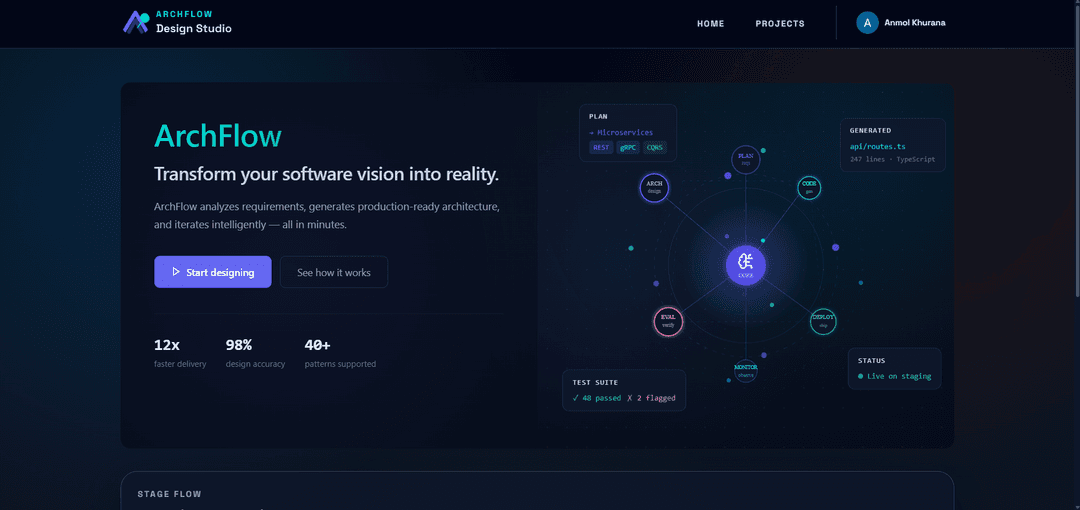This screenshot has height=510, width=1080.
Task: Click the TEST SUITE card title
Action: tap(595, 382)
